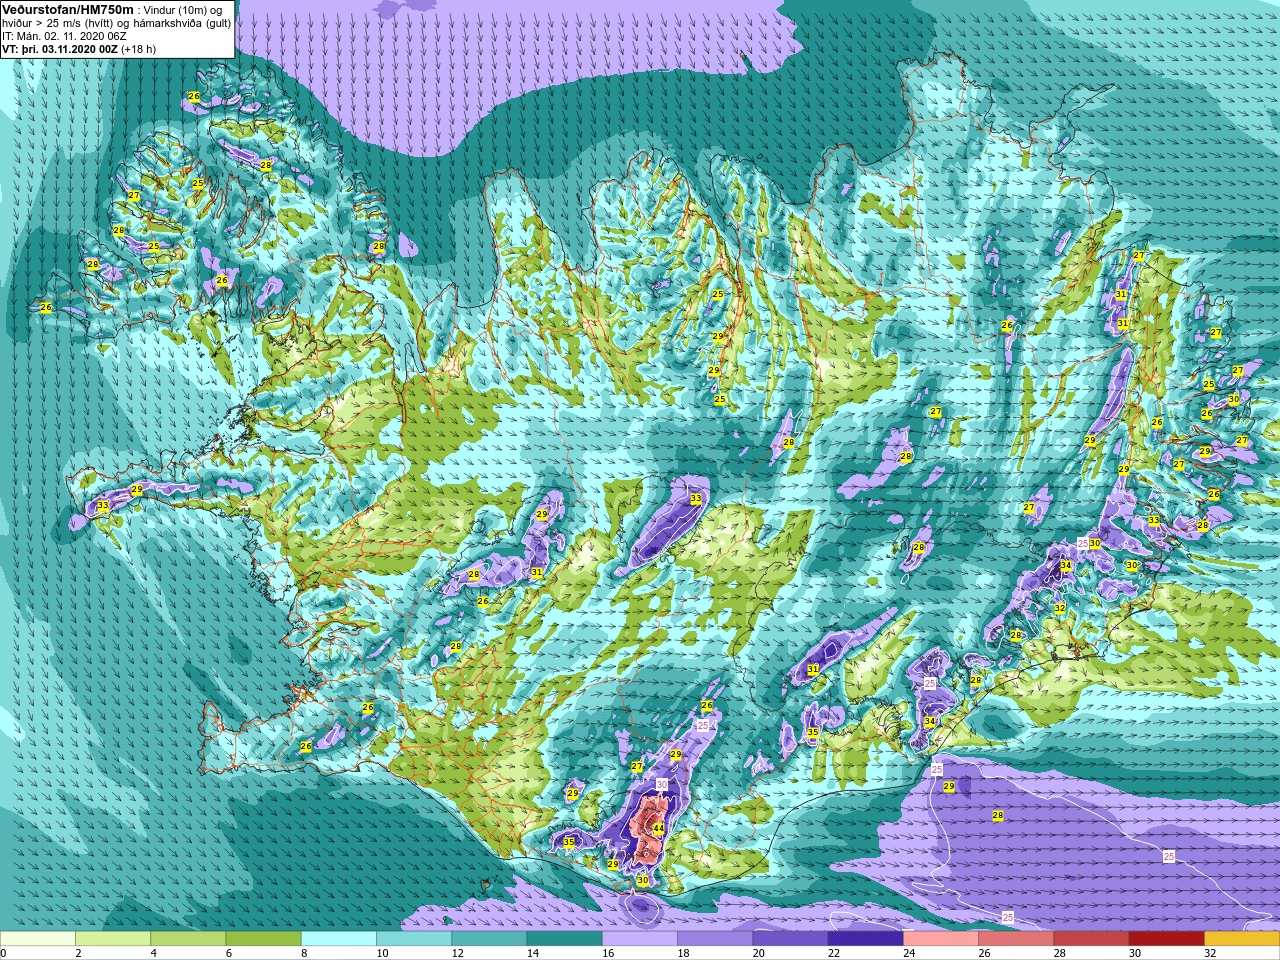Click the pale yellow 0–2 legend swatch
1280x960 pixels.
click(x=38, y=939)
